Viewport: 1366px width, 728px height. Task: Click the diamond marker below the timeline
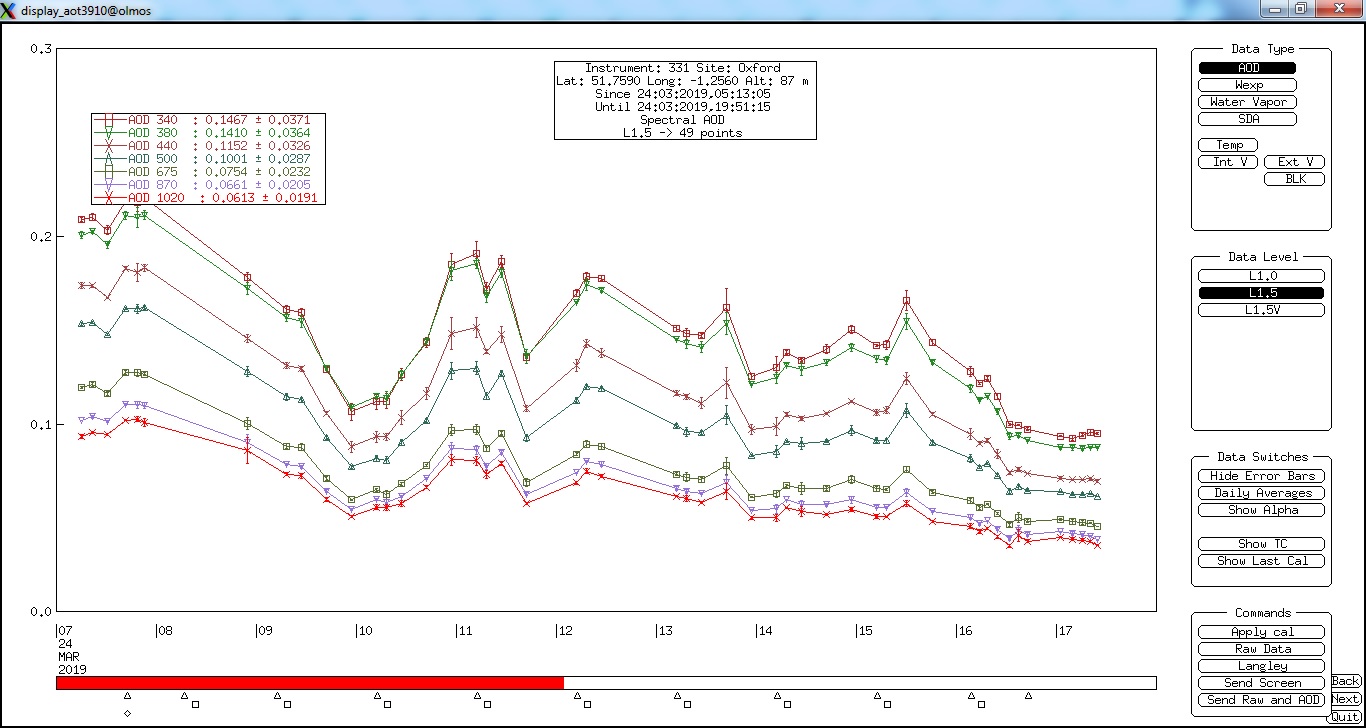127,713
